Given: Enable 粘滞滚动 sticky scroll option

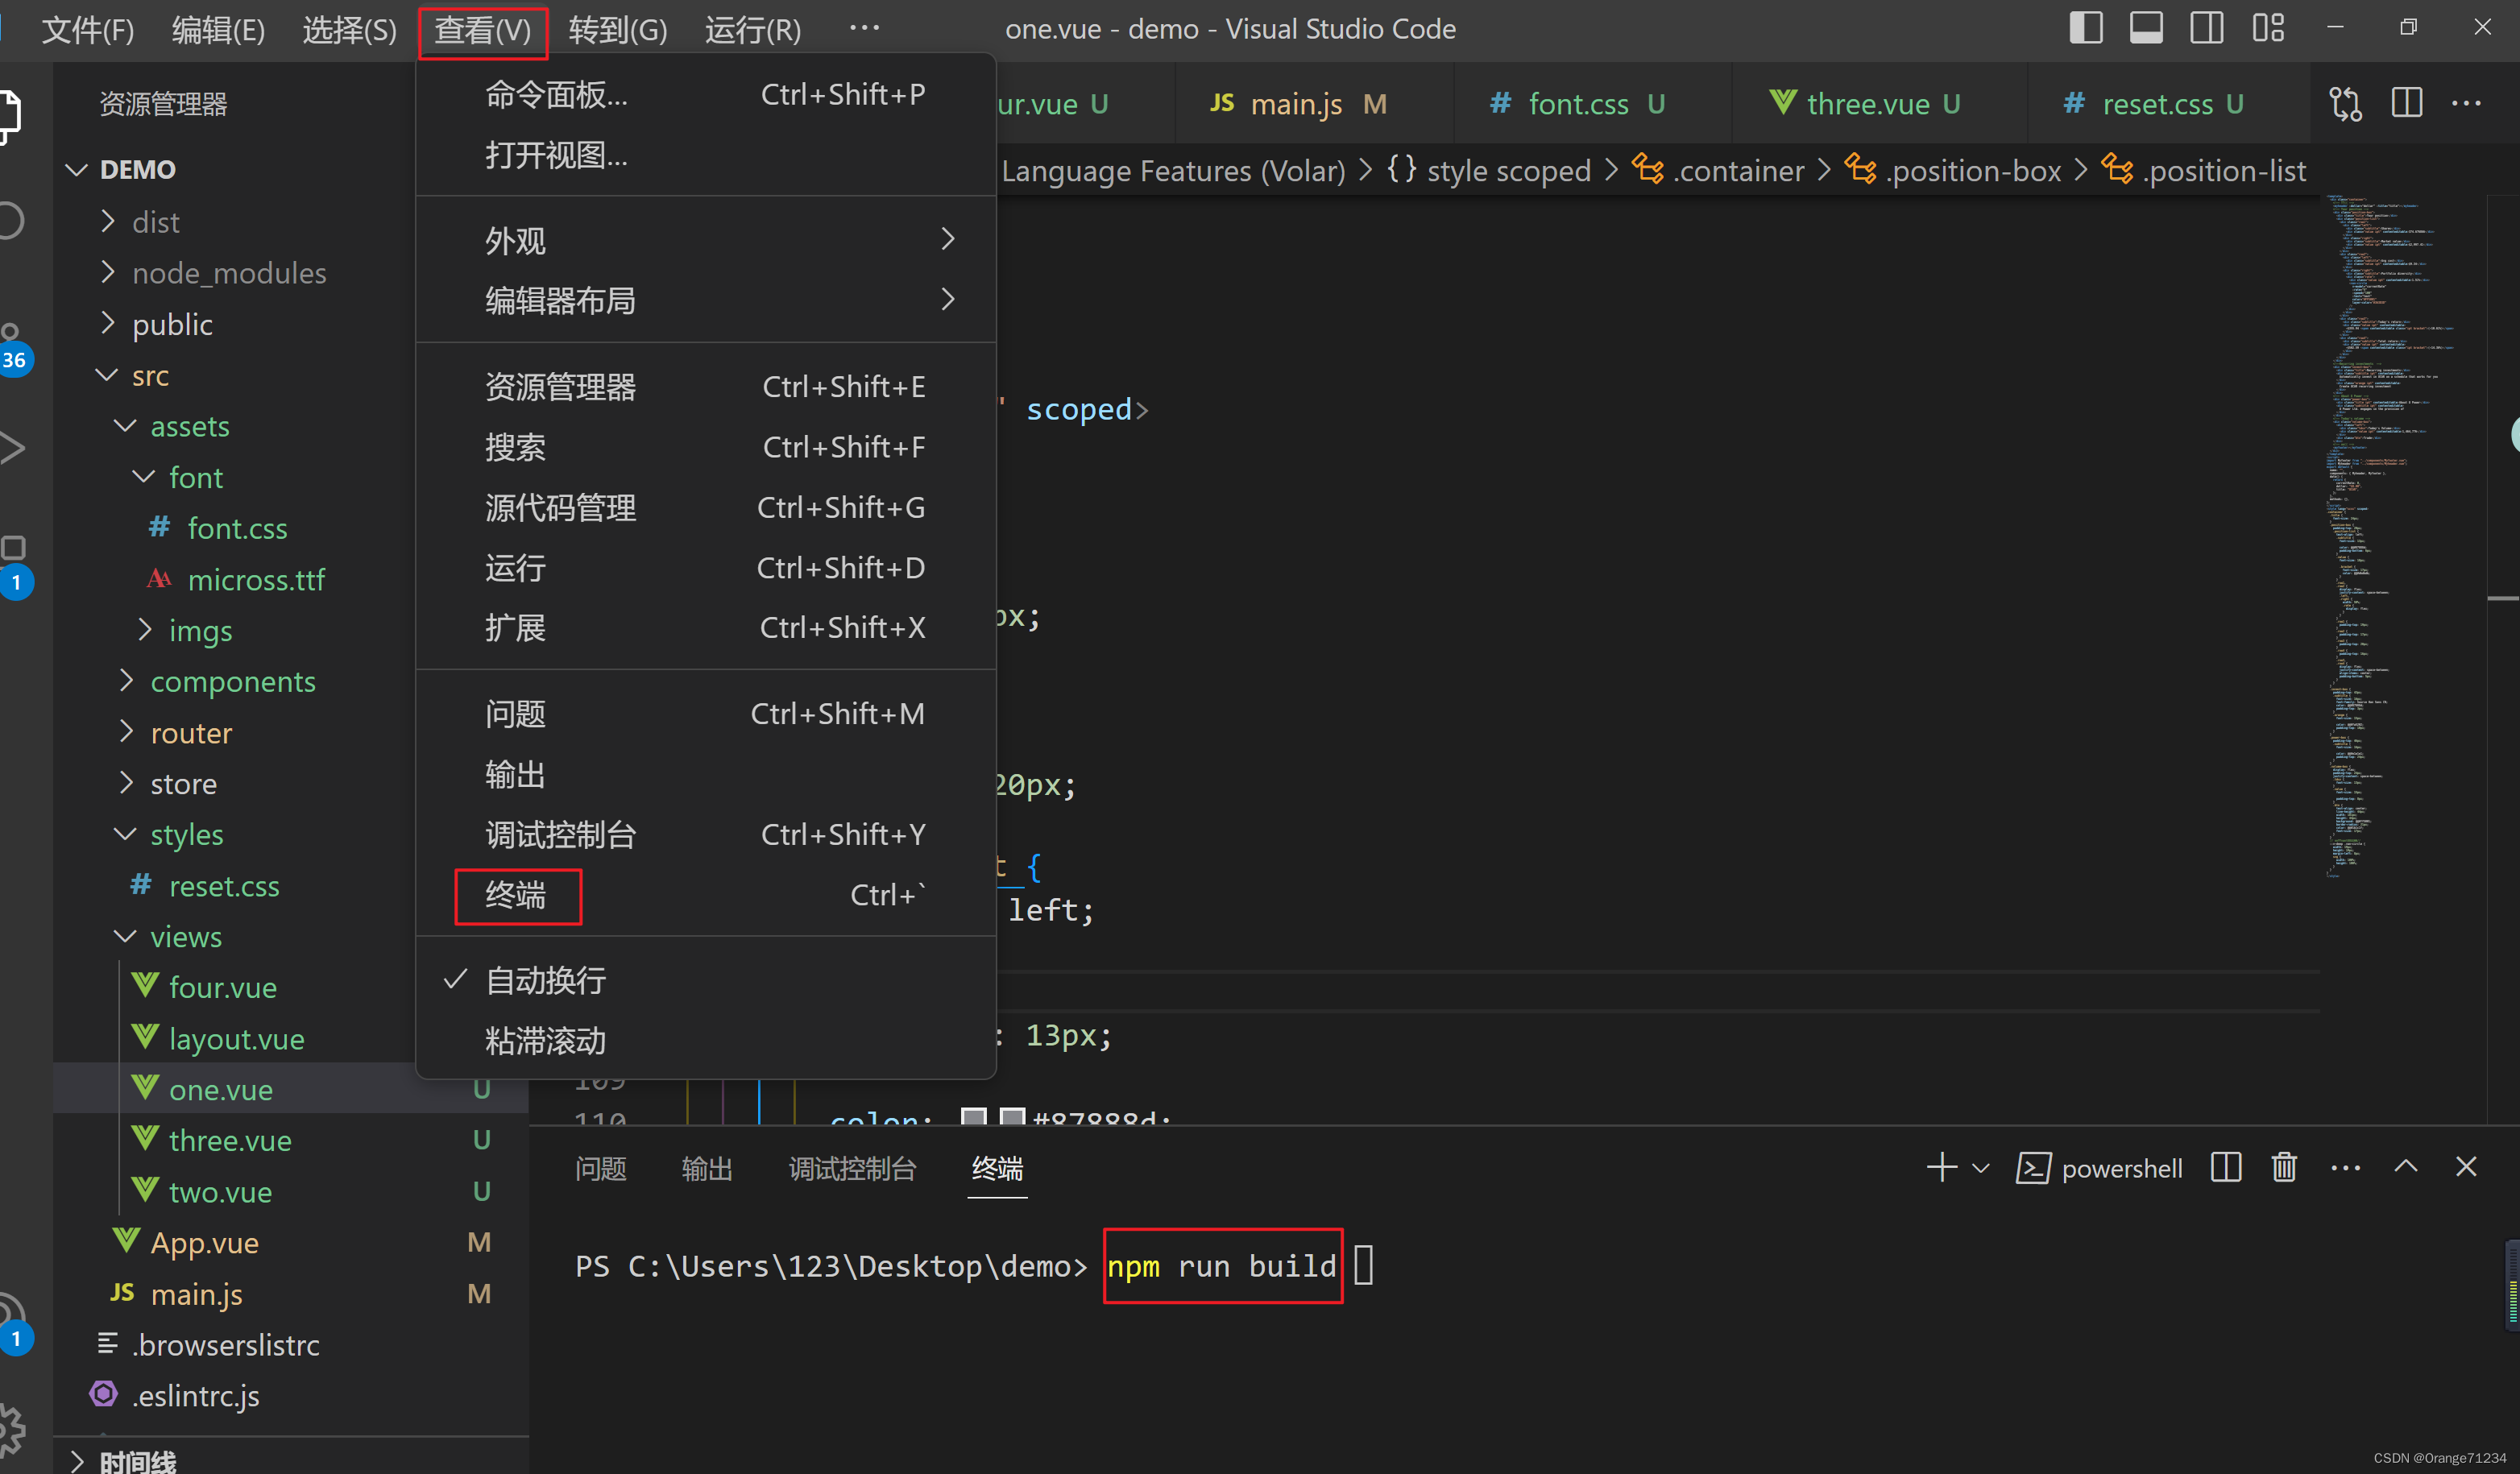Looking at the screenshot, I should coord(546,1041).
